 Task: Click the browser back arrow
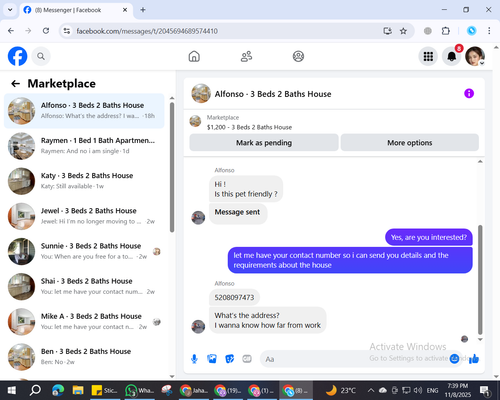[11, 31]
